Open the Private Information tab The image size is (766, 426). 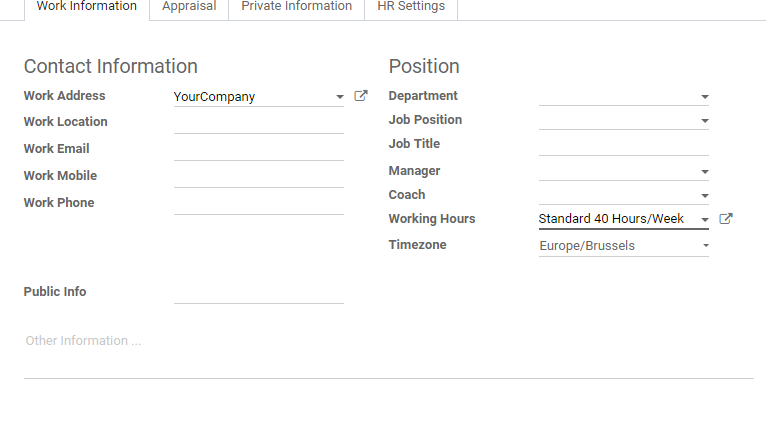tap(297, 7)
